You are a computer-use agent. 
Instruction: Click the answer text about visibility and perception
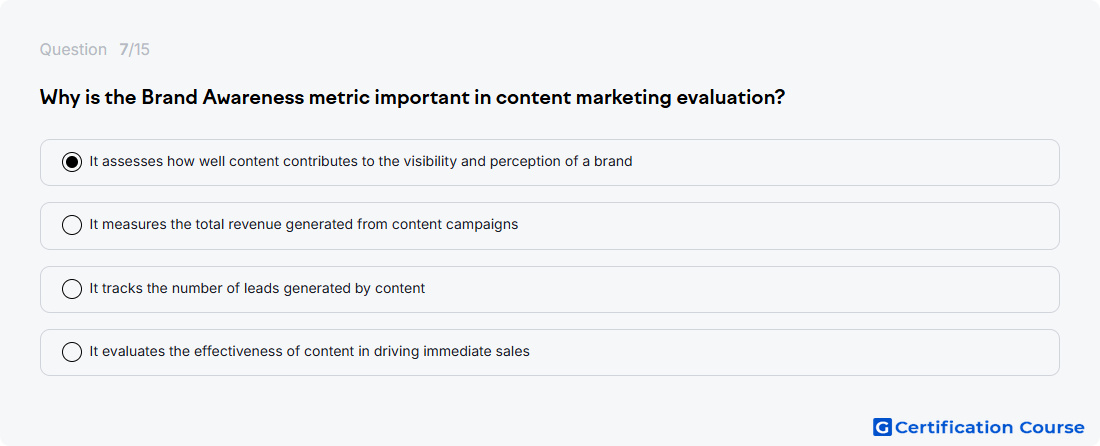tap(361, 161)
